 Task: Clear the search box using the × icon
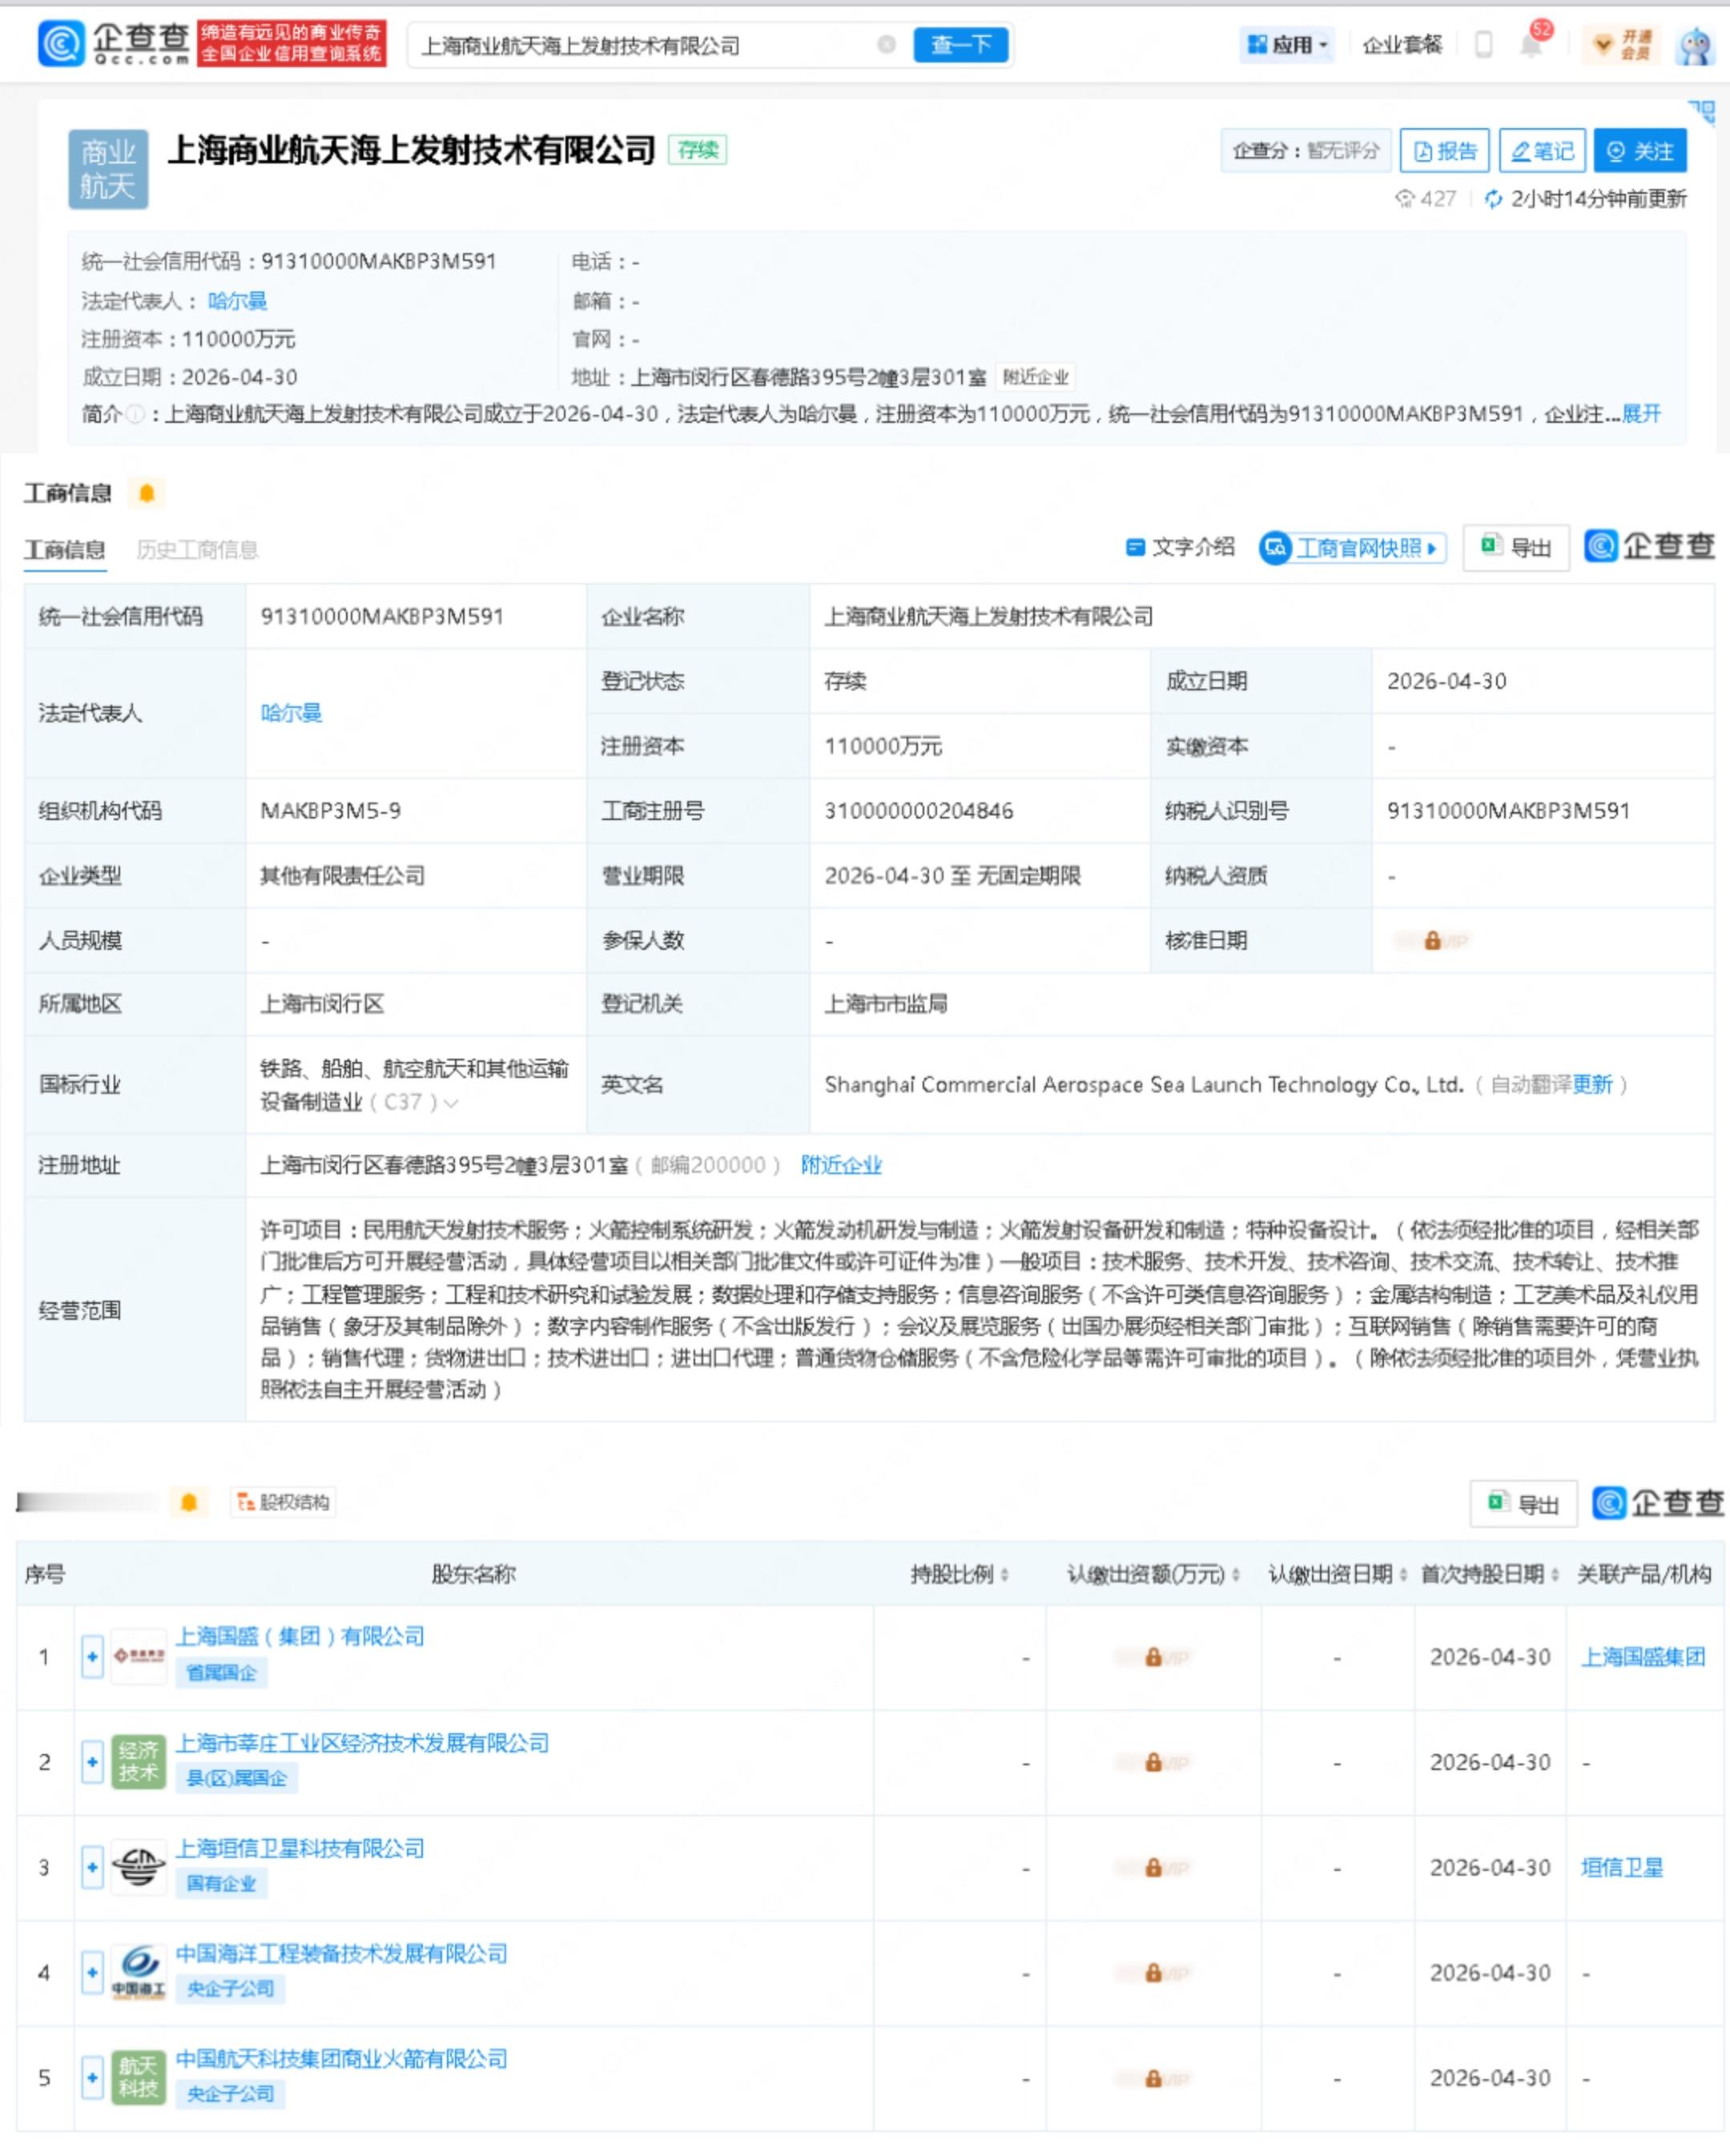(884, 44)
